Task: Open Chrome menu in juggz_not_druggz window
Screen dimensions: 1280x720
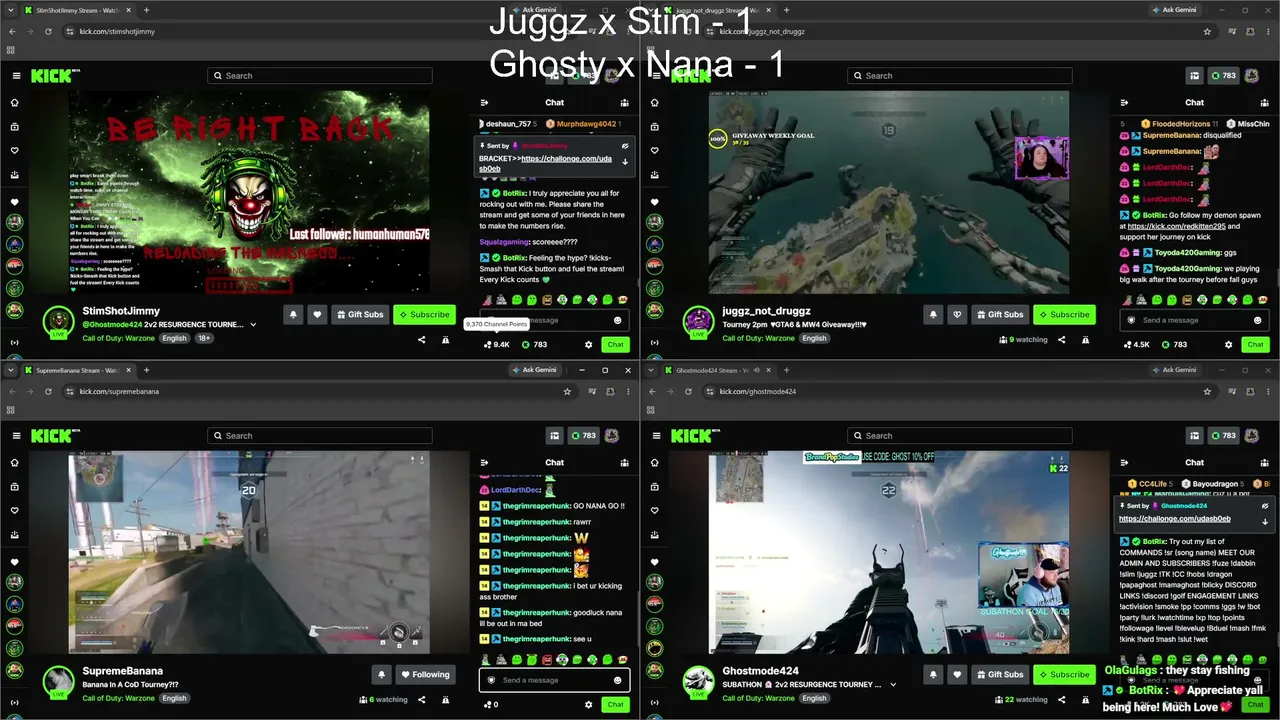Action: [x=1268, y=31]
